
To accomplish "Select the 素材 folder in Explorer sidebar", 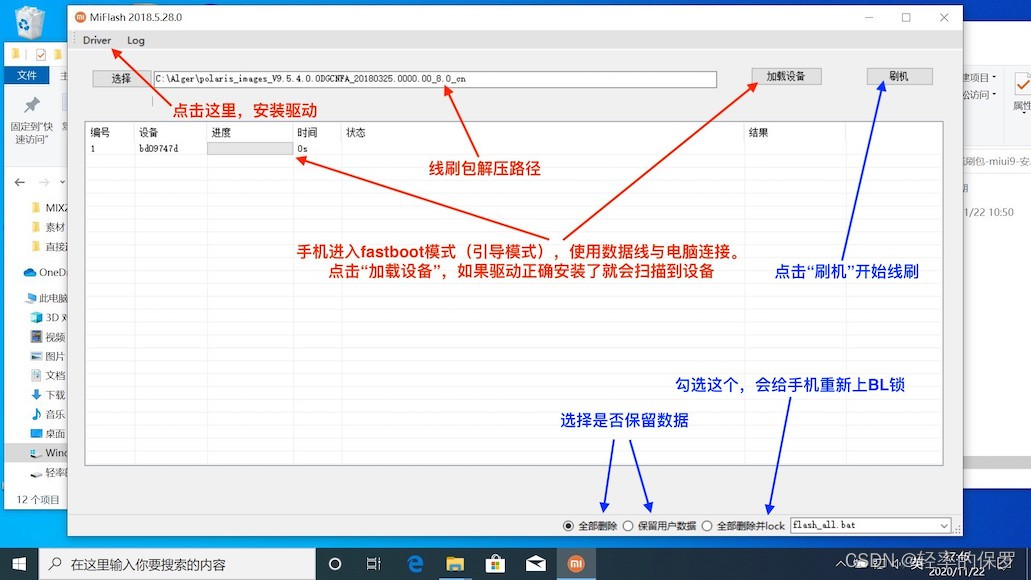I will pyautogui.click(x=49, y=227).
